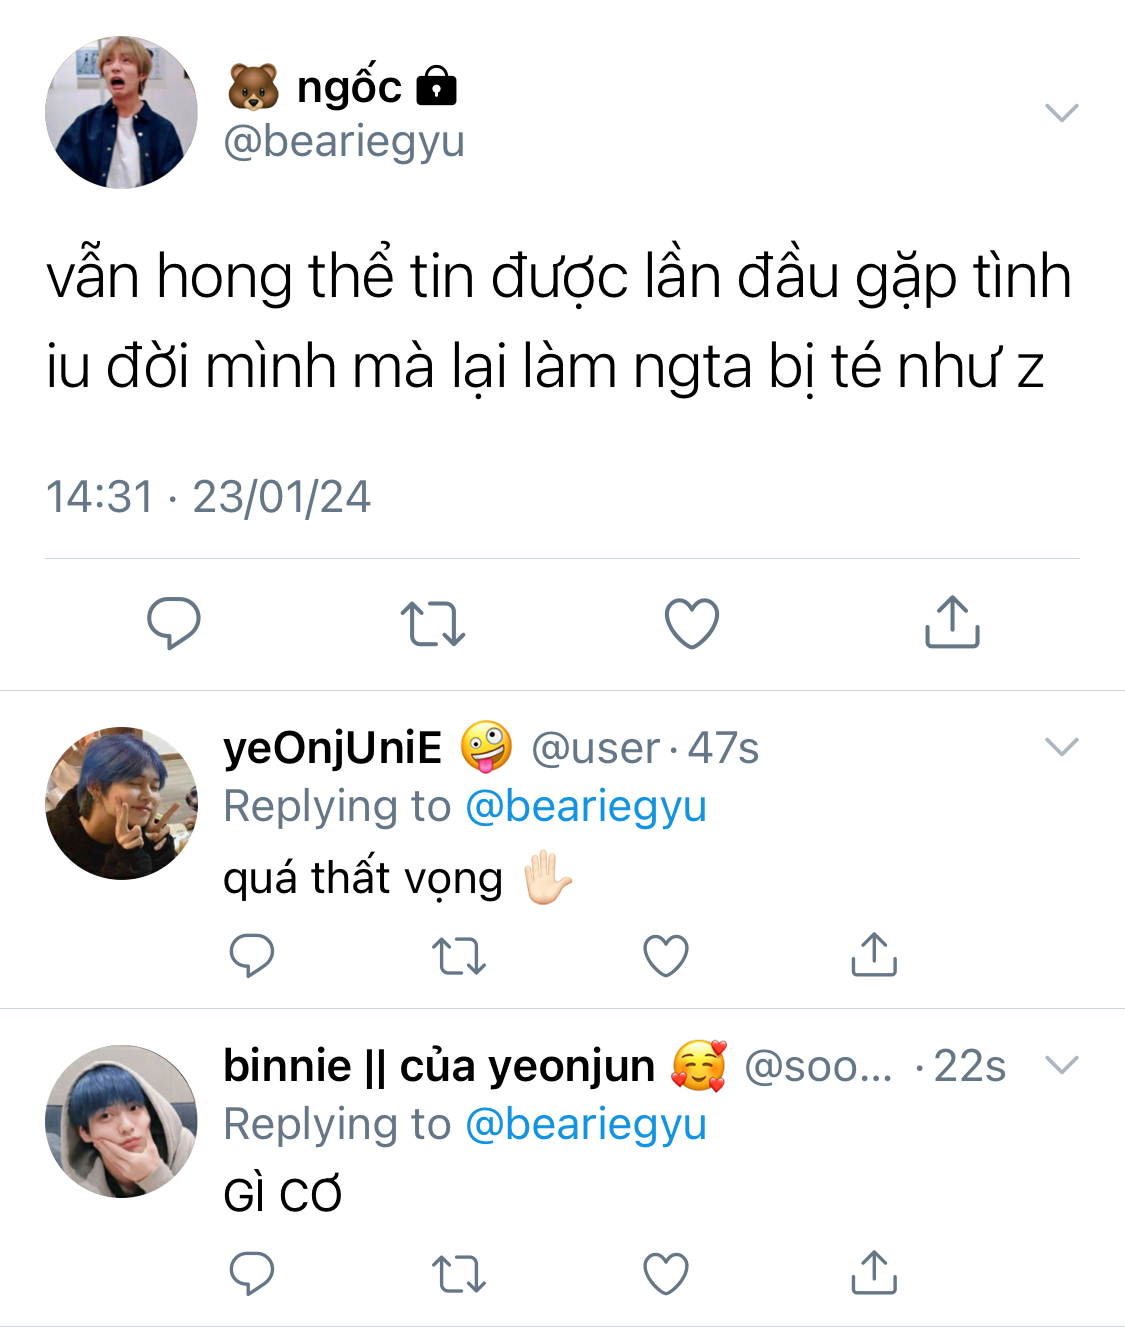Retweet the main tweet by ngốc
Screen dimensions: 1125x1327
click(432, 623)
